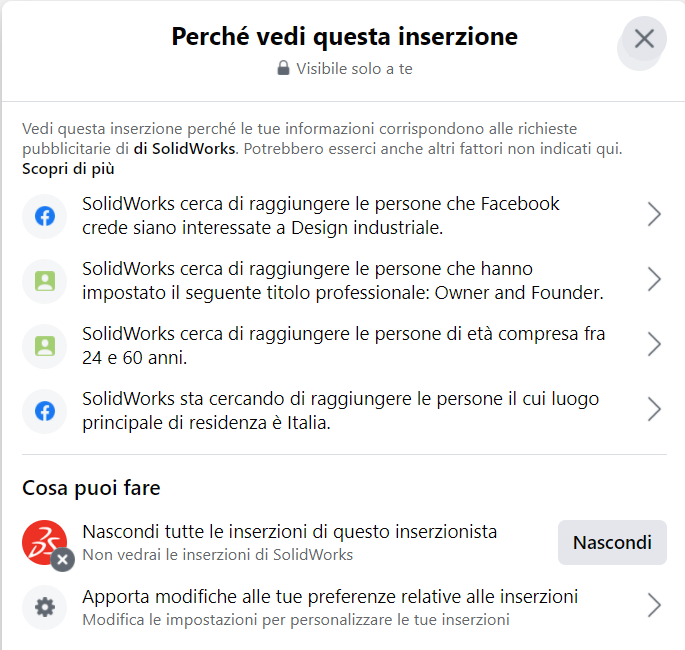Image resolution: width=685 pixels, height=650 pixels.
Task: Click the Facebook icon beside Italia residence reason
Action: coord(45,411)
